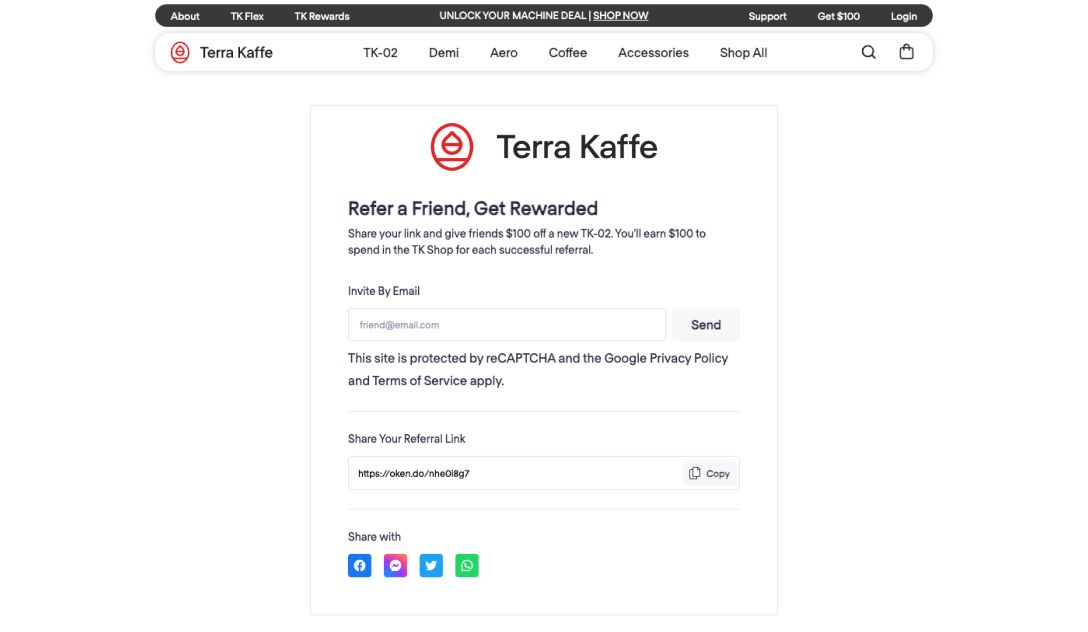The height and width of the screenshot is (632, 1088).
Task: Follow the SHOP NOW banner link
Action: coord(620,16)
